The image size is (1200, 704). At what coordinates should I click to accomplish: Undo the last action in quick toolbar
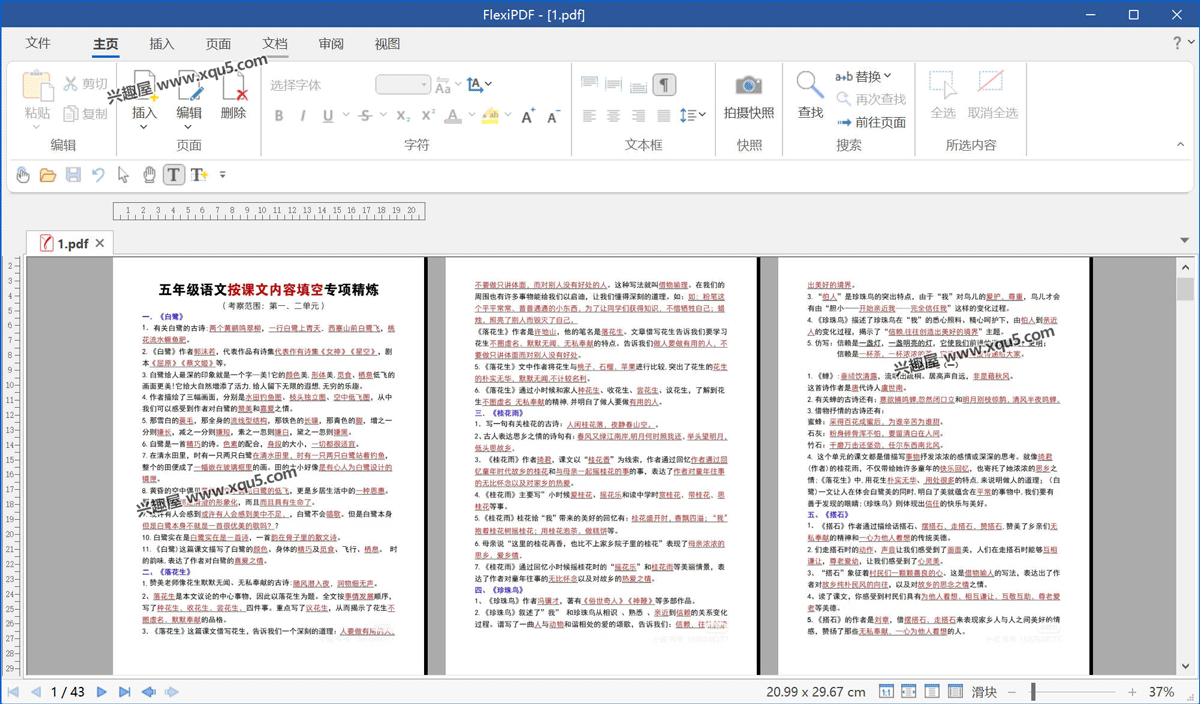pyautogui.click(x=98, y=175)
